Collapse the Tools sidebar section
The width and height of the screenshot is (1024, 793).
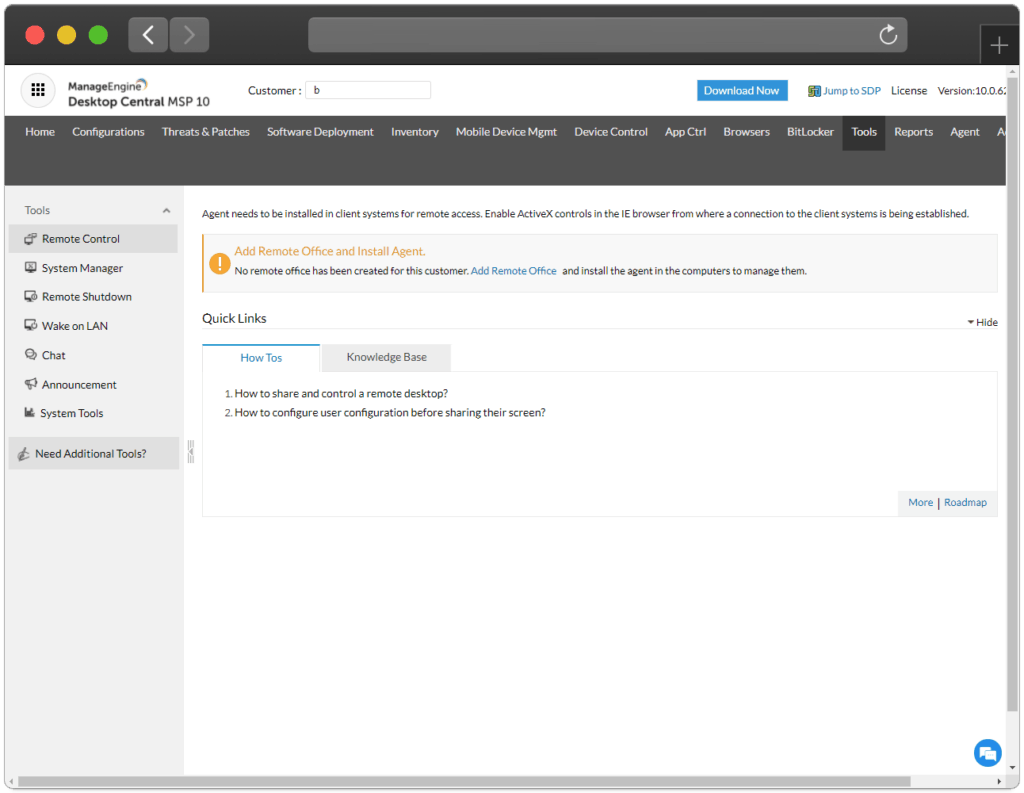click(167, 210)
